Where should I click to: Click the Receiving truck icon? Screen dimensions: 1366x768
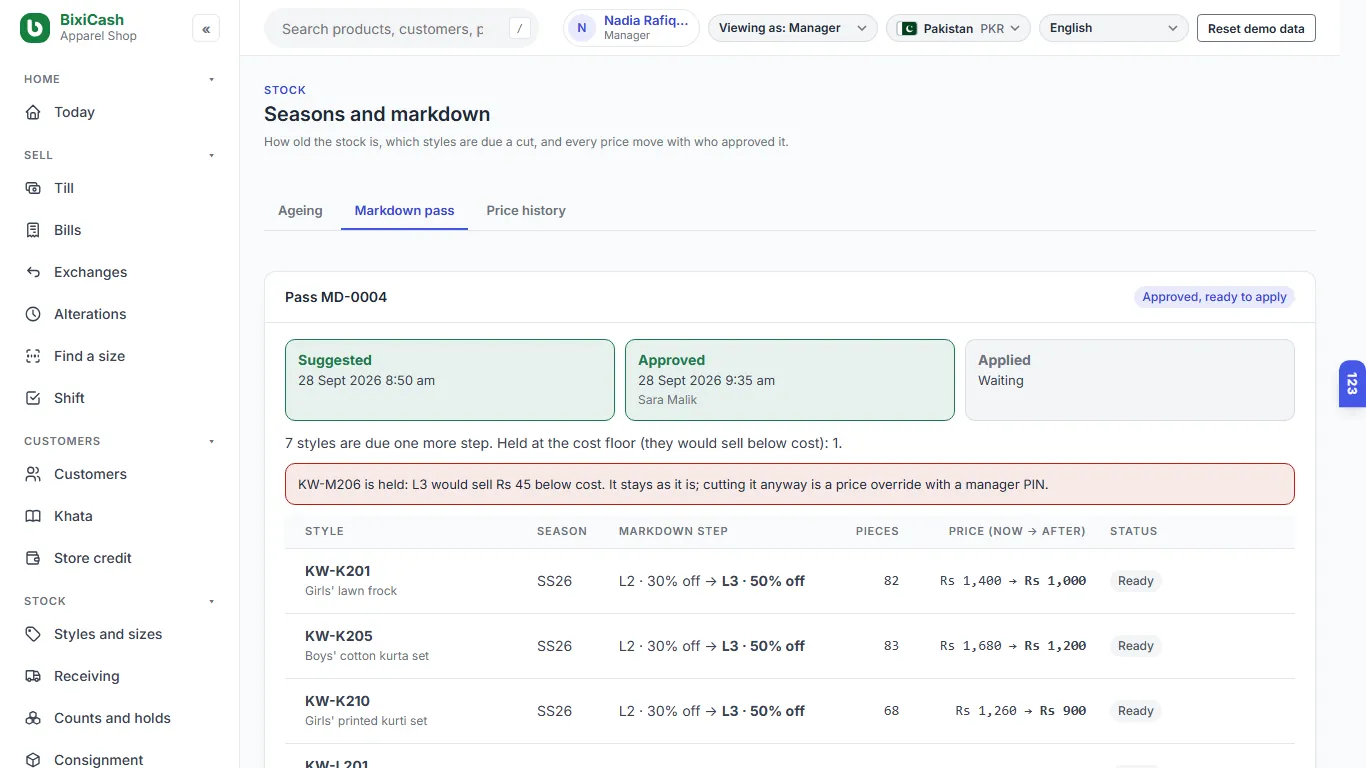tap(34, 676)
